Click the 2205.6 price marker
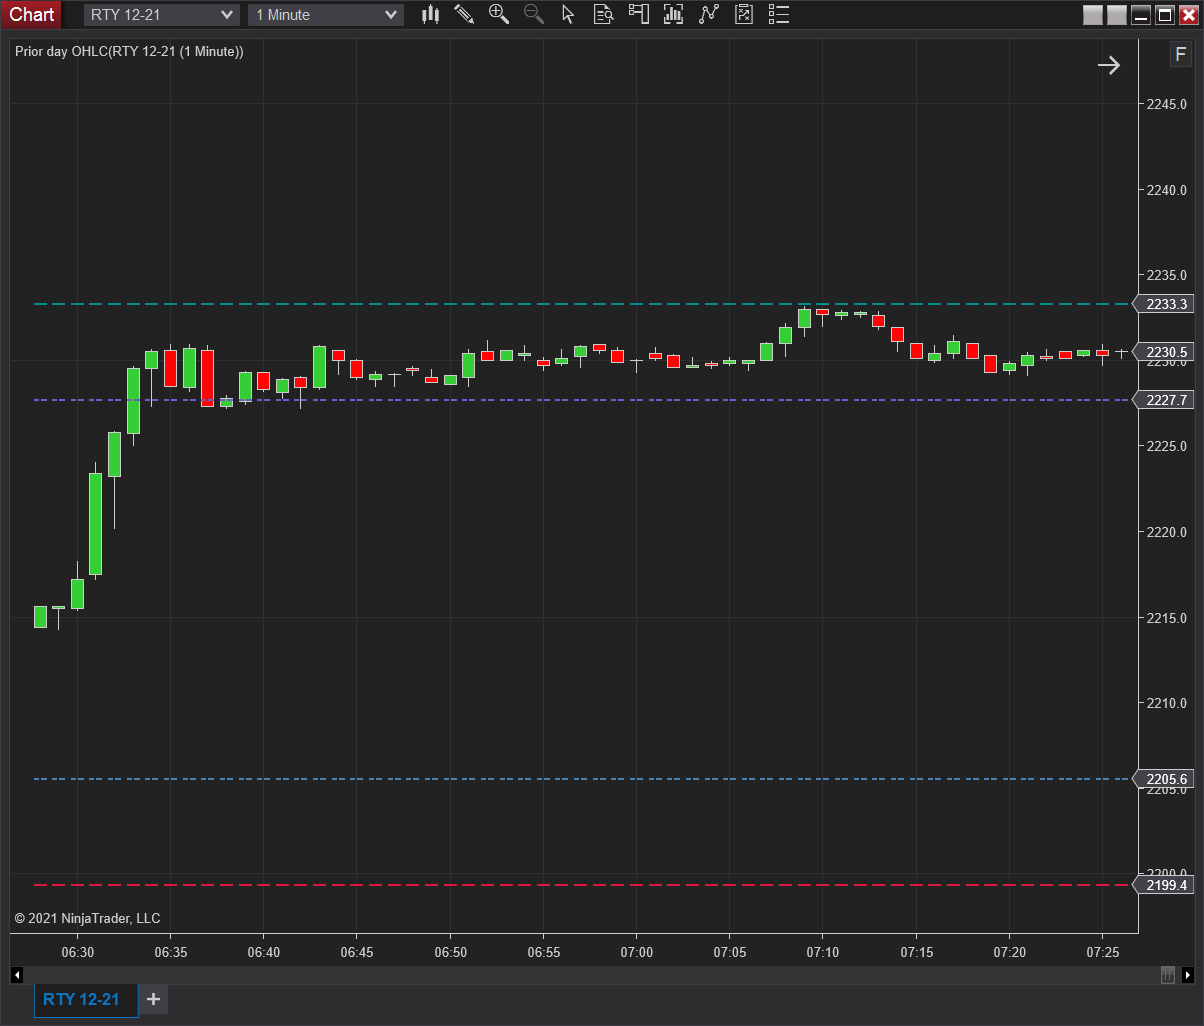 (1165, 779)
